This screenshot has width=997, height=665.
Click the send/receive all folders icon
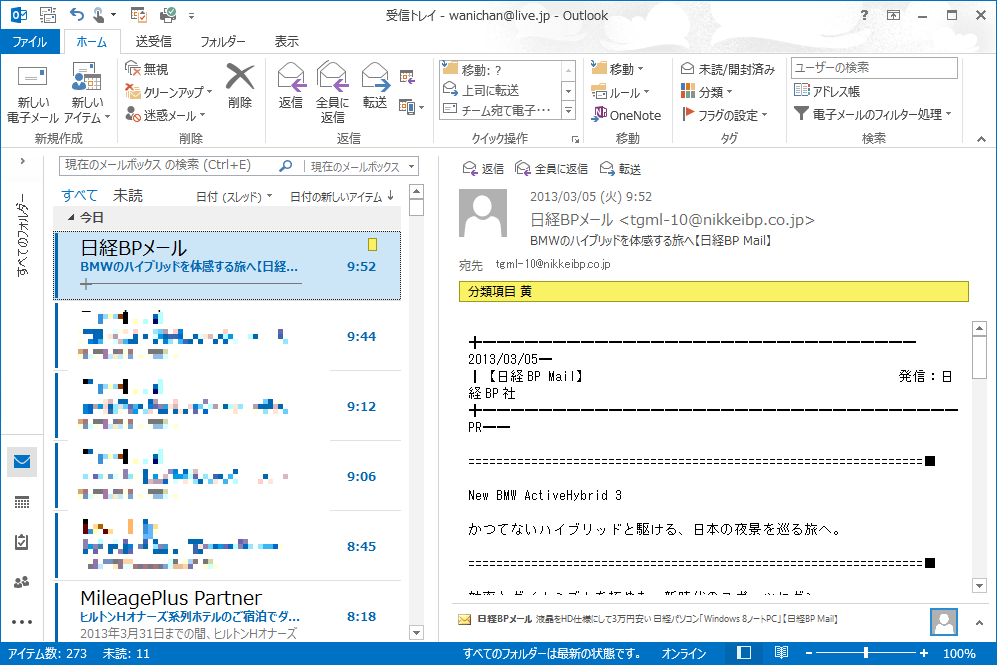(48, 14)
